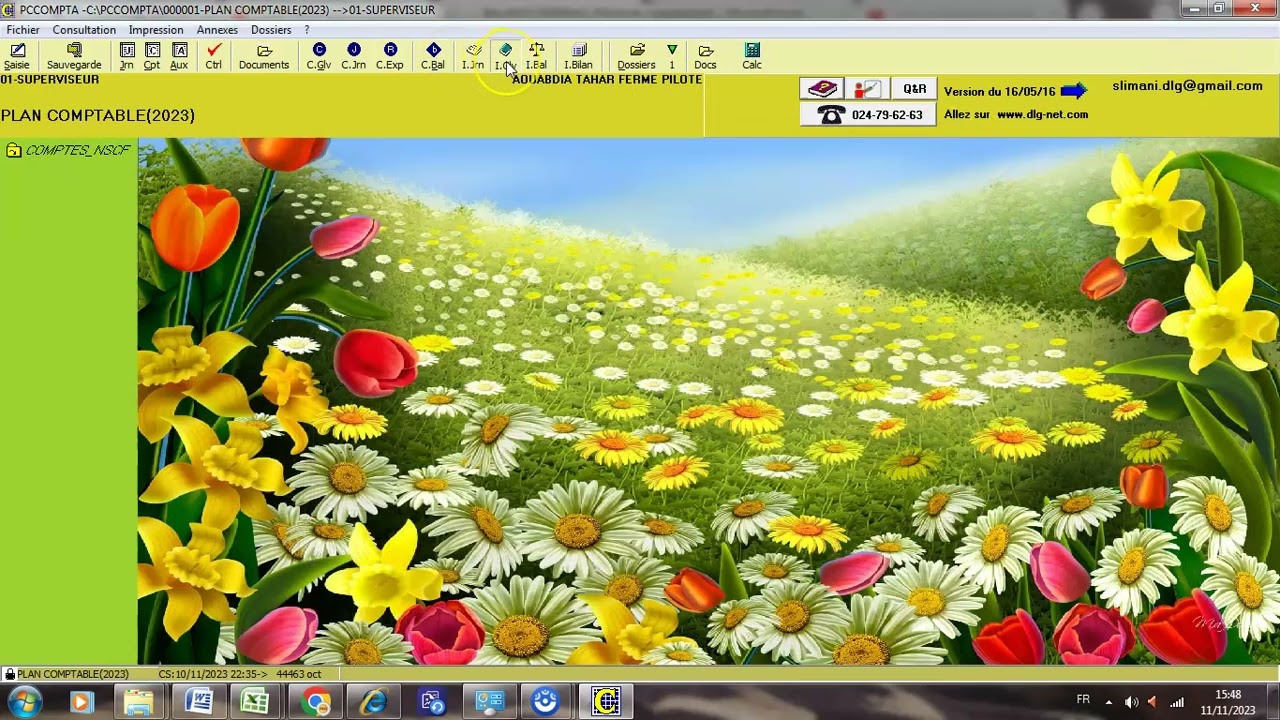Print the balance sheet with I.Bilan
Image resolution: width=1280 pixels, height=720 pixels.
click(579, 57)
